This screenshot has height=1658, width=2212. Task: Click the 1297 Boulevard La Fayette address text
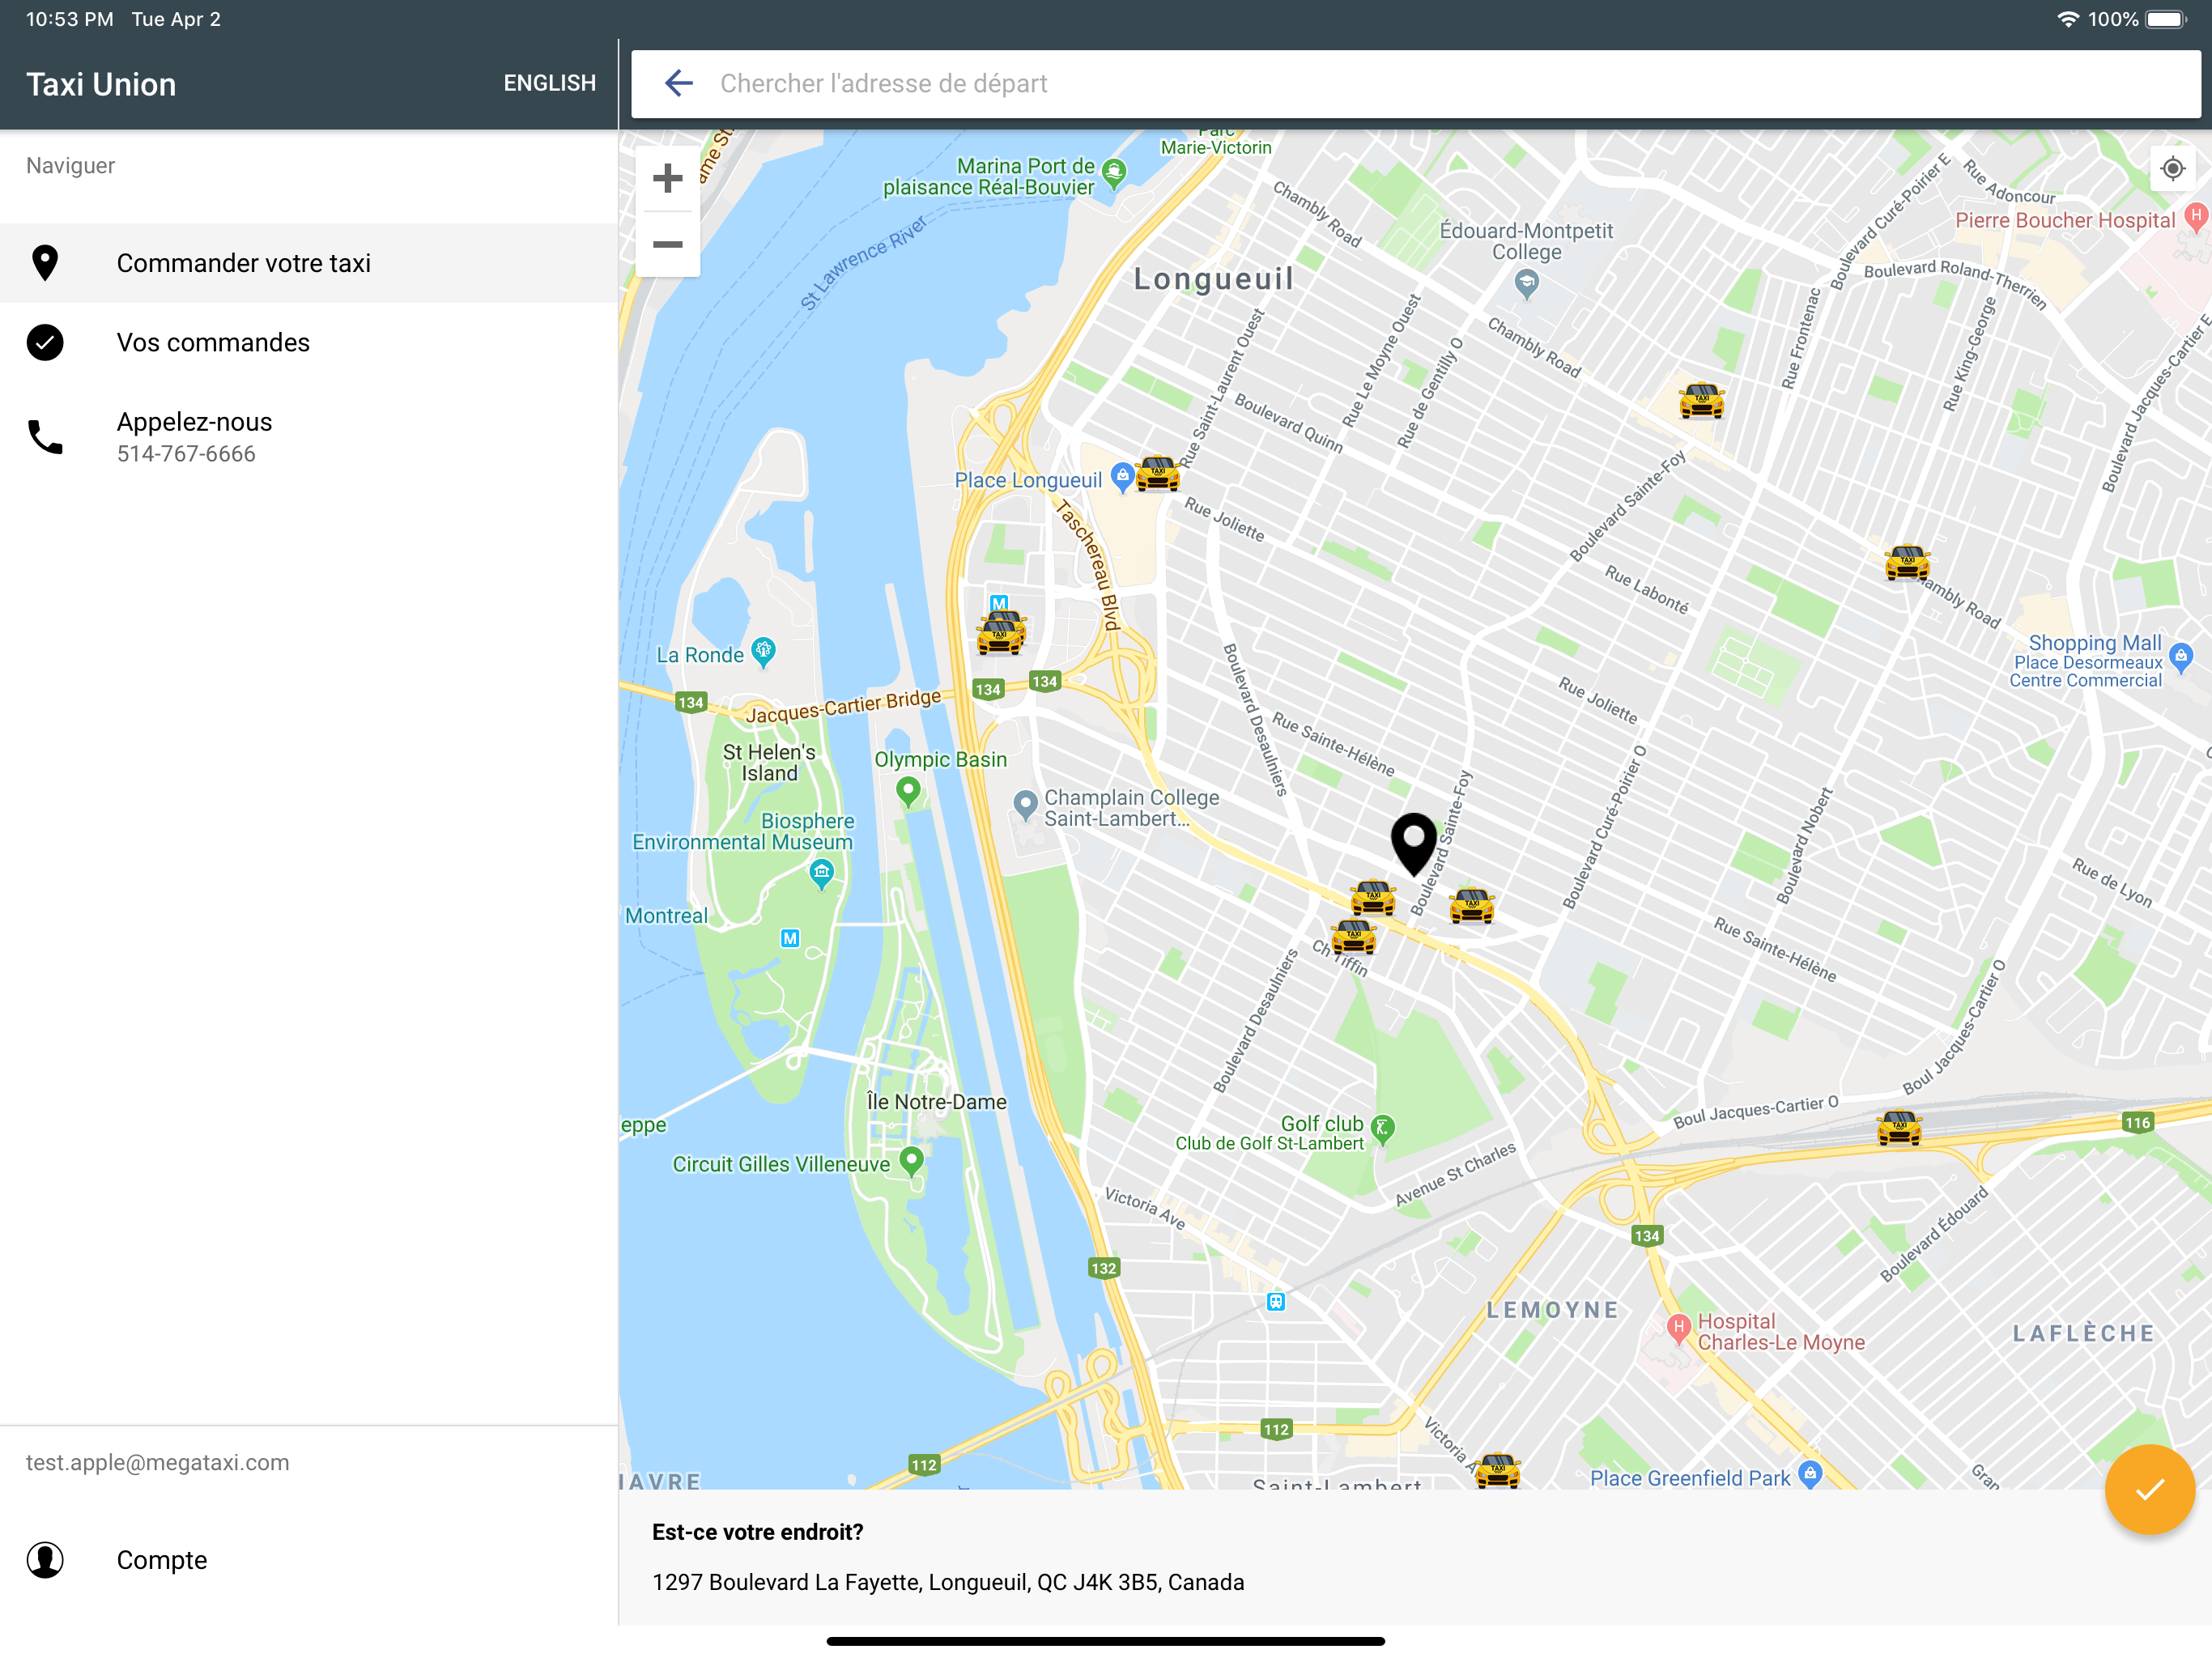point(948,1582)
